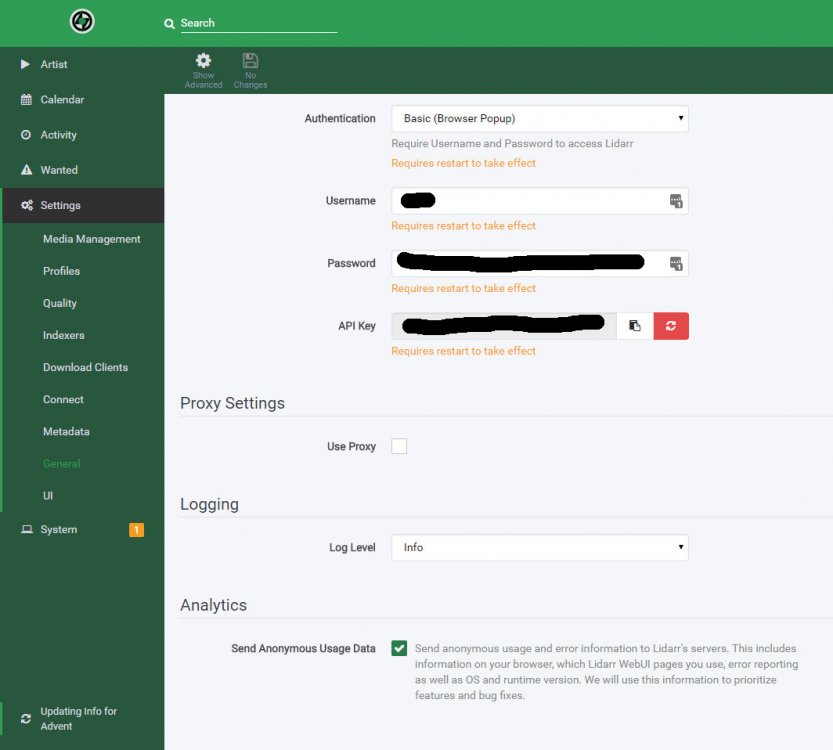Open Quality settings
Screen dimensions: 833x750
tap(60, 303)
